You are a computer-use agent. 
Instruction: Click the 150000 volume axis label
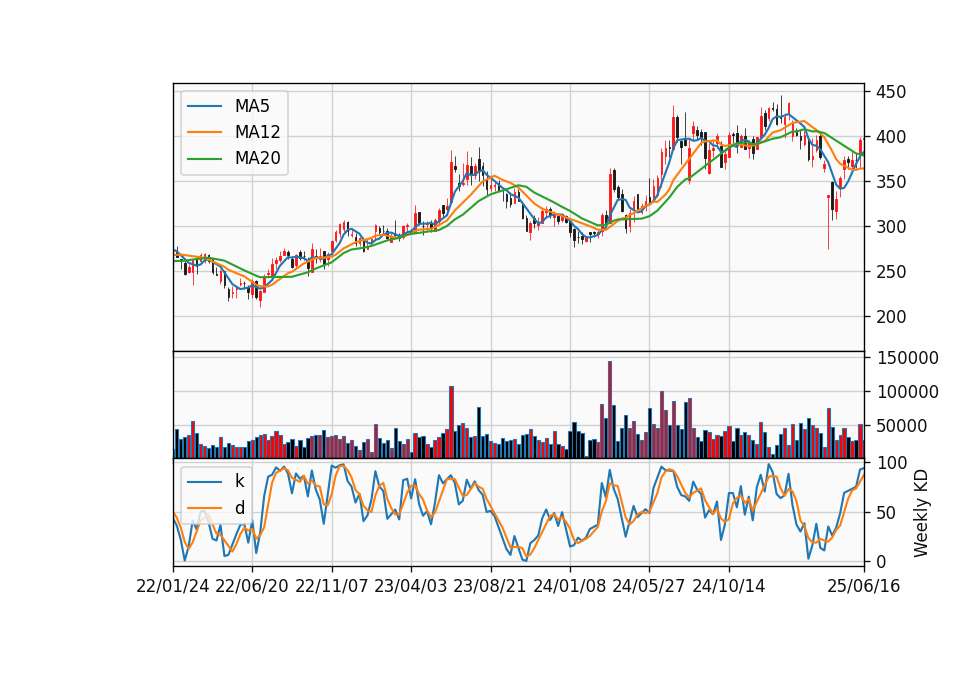coord(907,358)
